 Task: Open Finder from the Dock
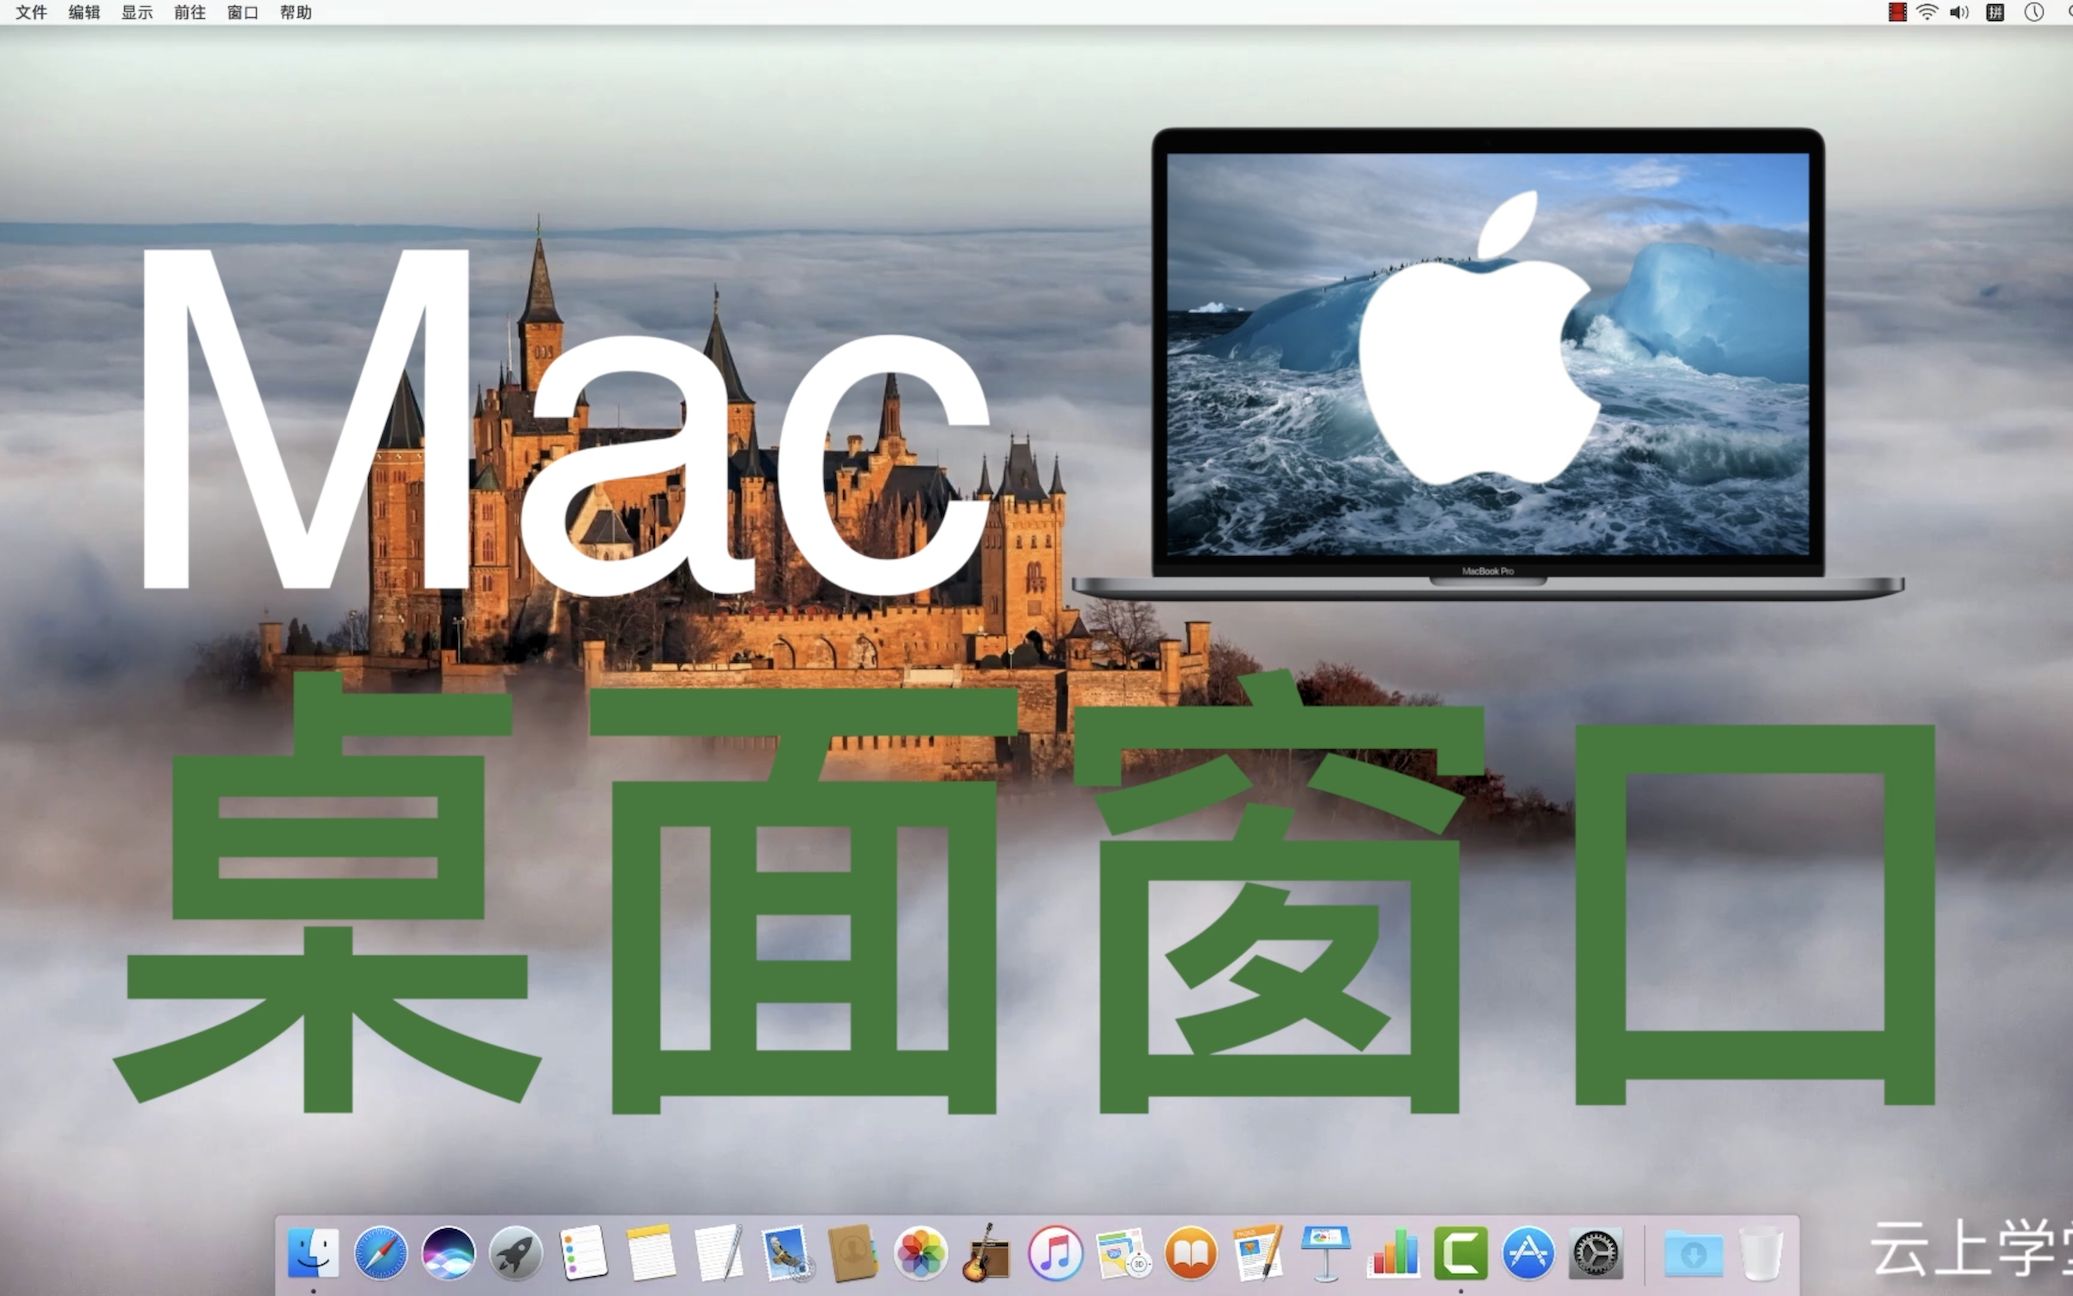[x=313, y=1254]
